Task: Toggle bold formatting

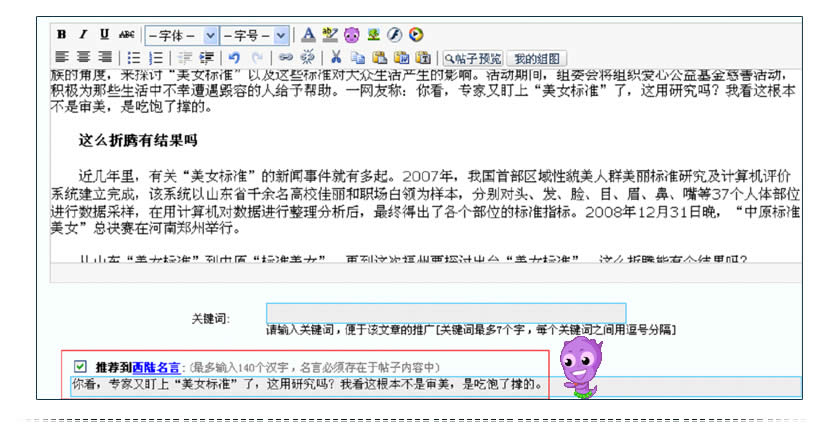Action: point(61,34)
